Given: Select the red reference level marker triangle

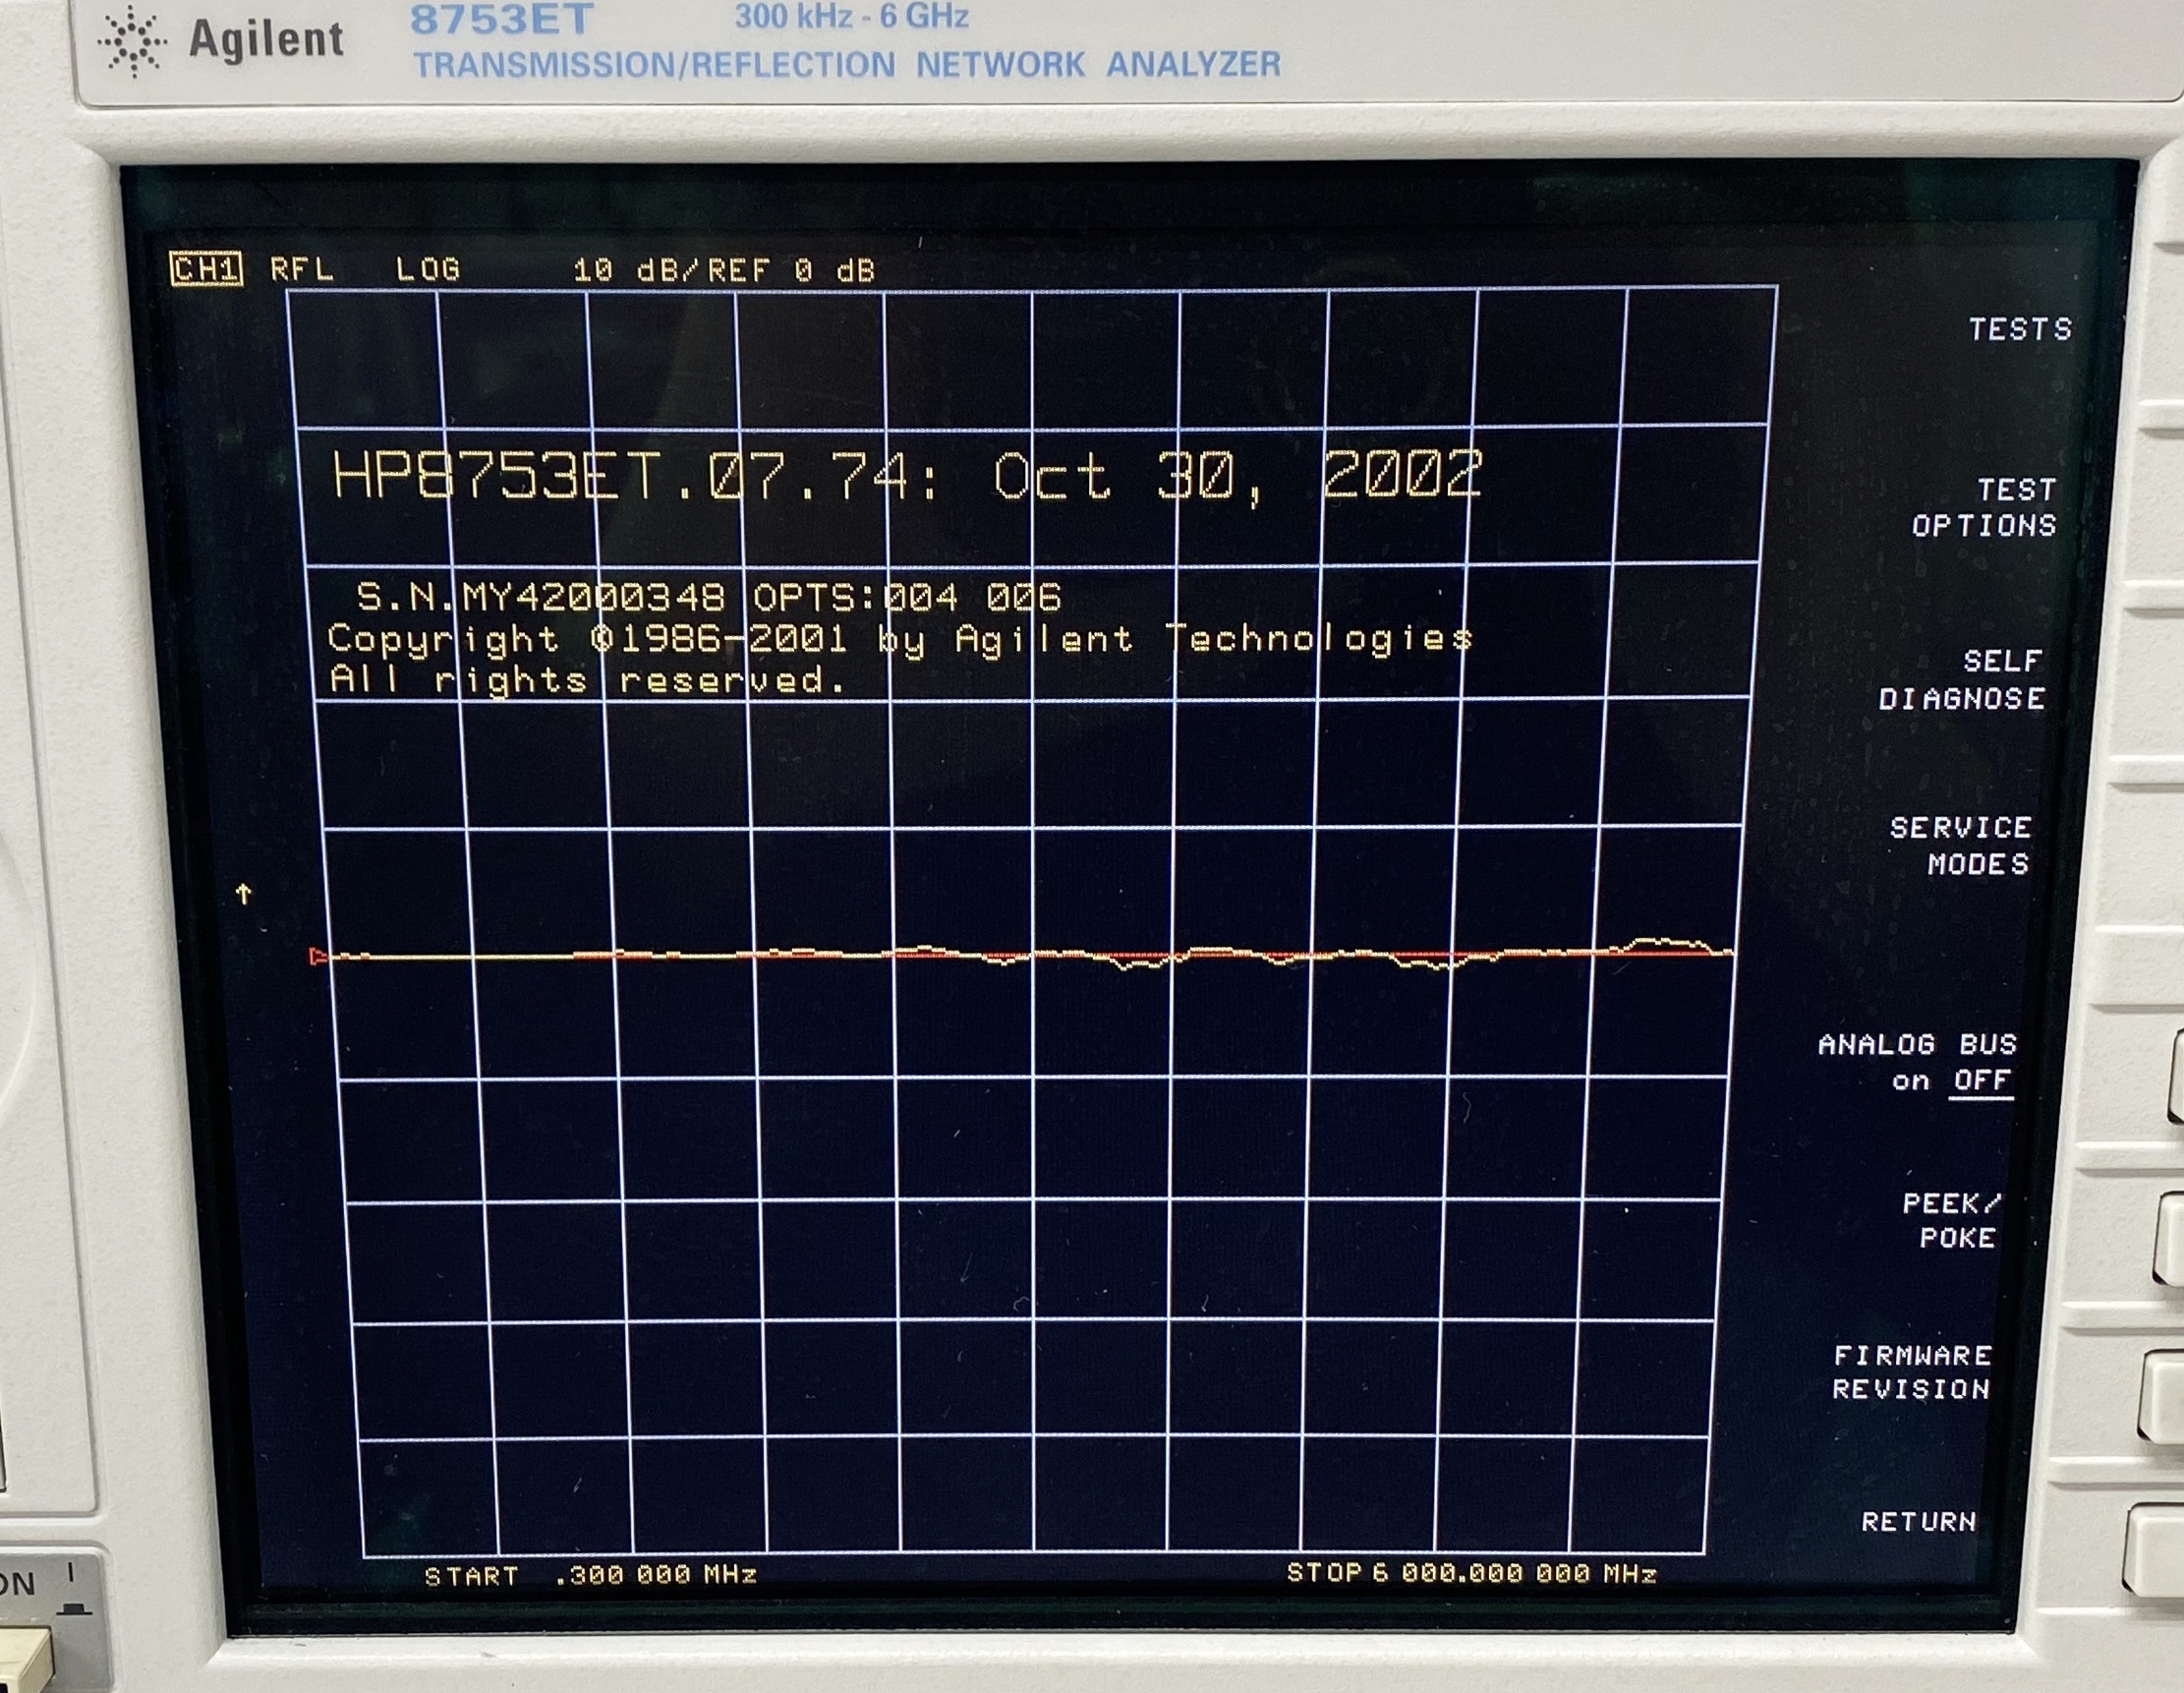Looking at the screenshot, I should (318, 957).
